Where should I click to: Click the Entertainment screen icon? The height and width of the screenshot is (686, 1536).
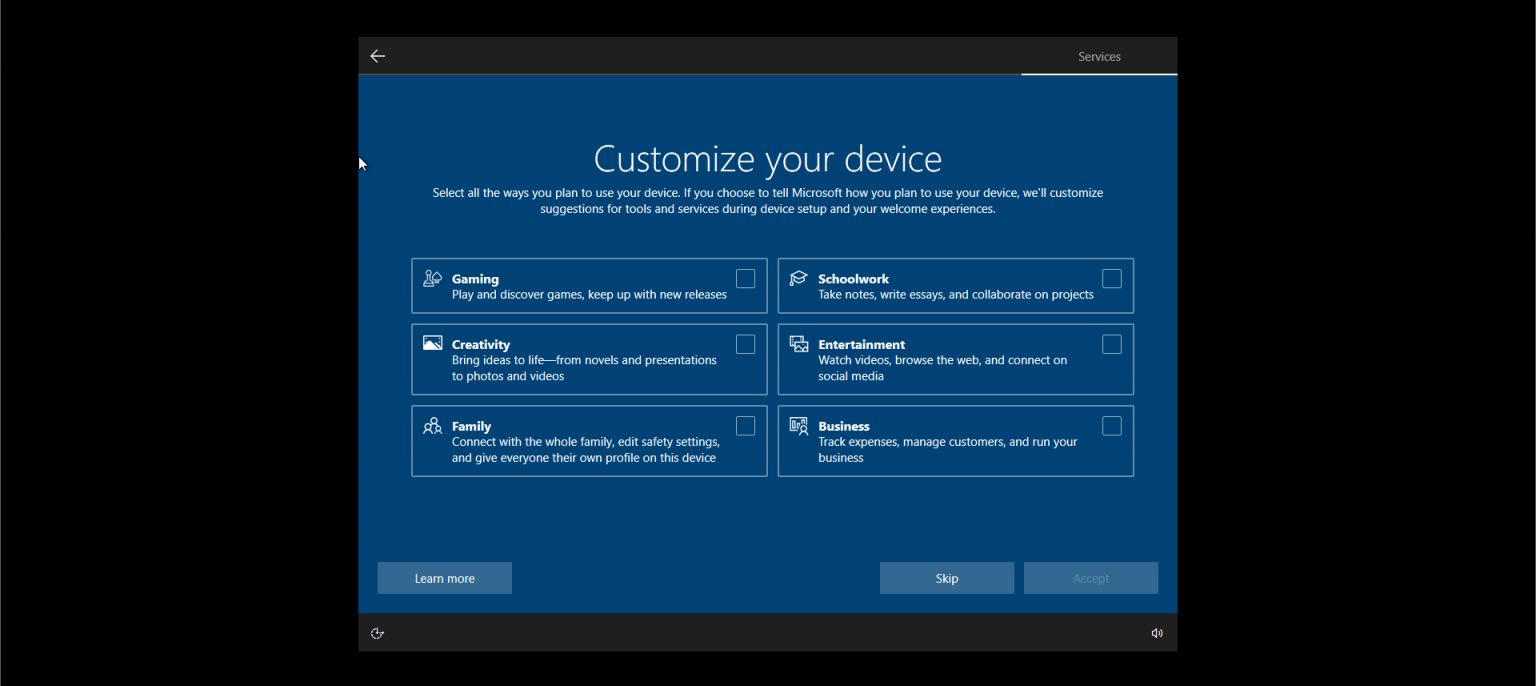pos(798,343)
